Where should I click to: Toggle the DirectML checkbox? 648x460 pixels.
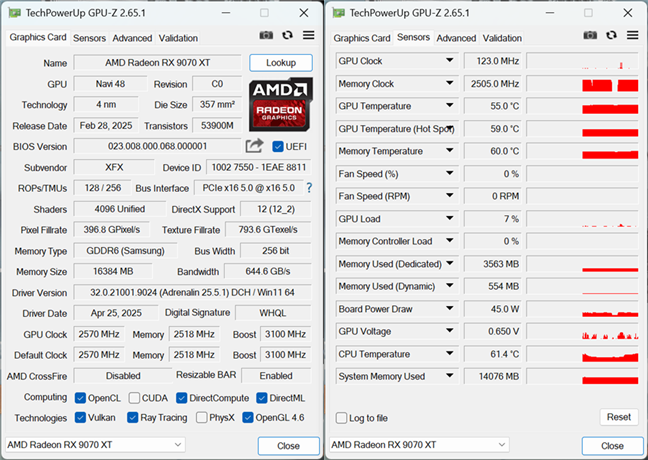(262, 398)
